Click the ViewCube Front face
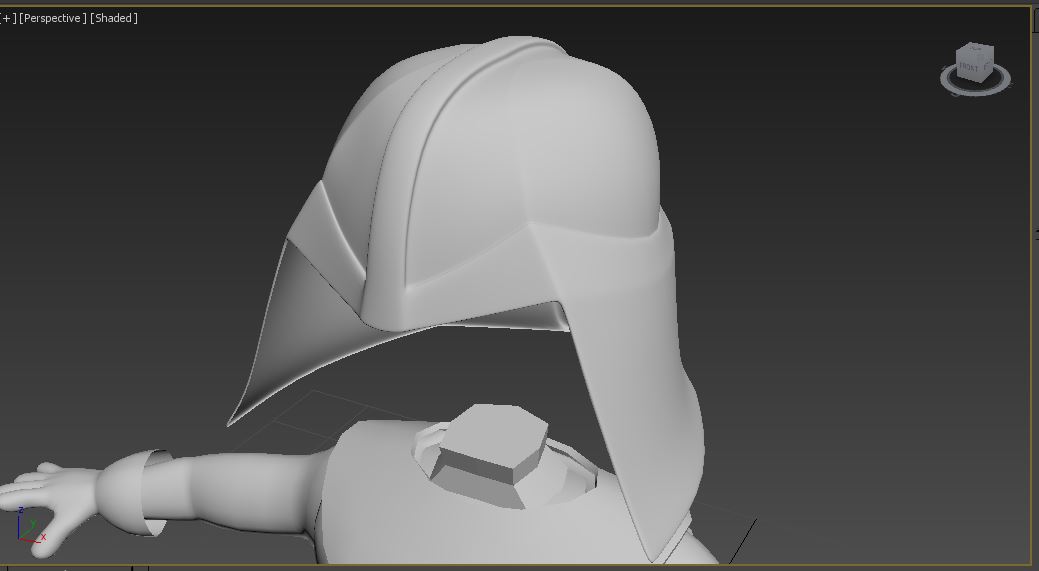The image size is (1039, 571). [x=970, y=68]
